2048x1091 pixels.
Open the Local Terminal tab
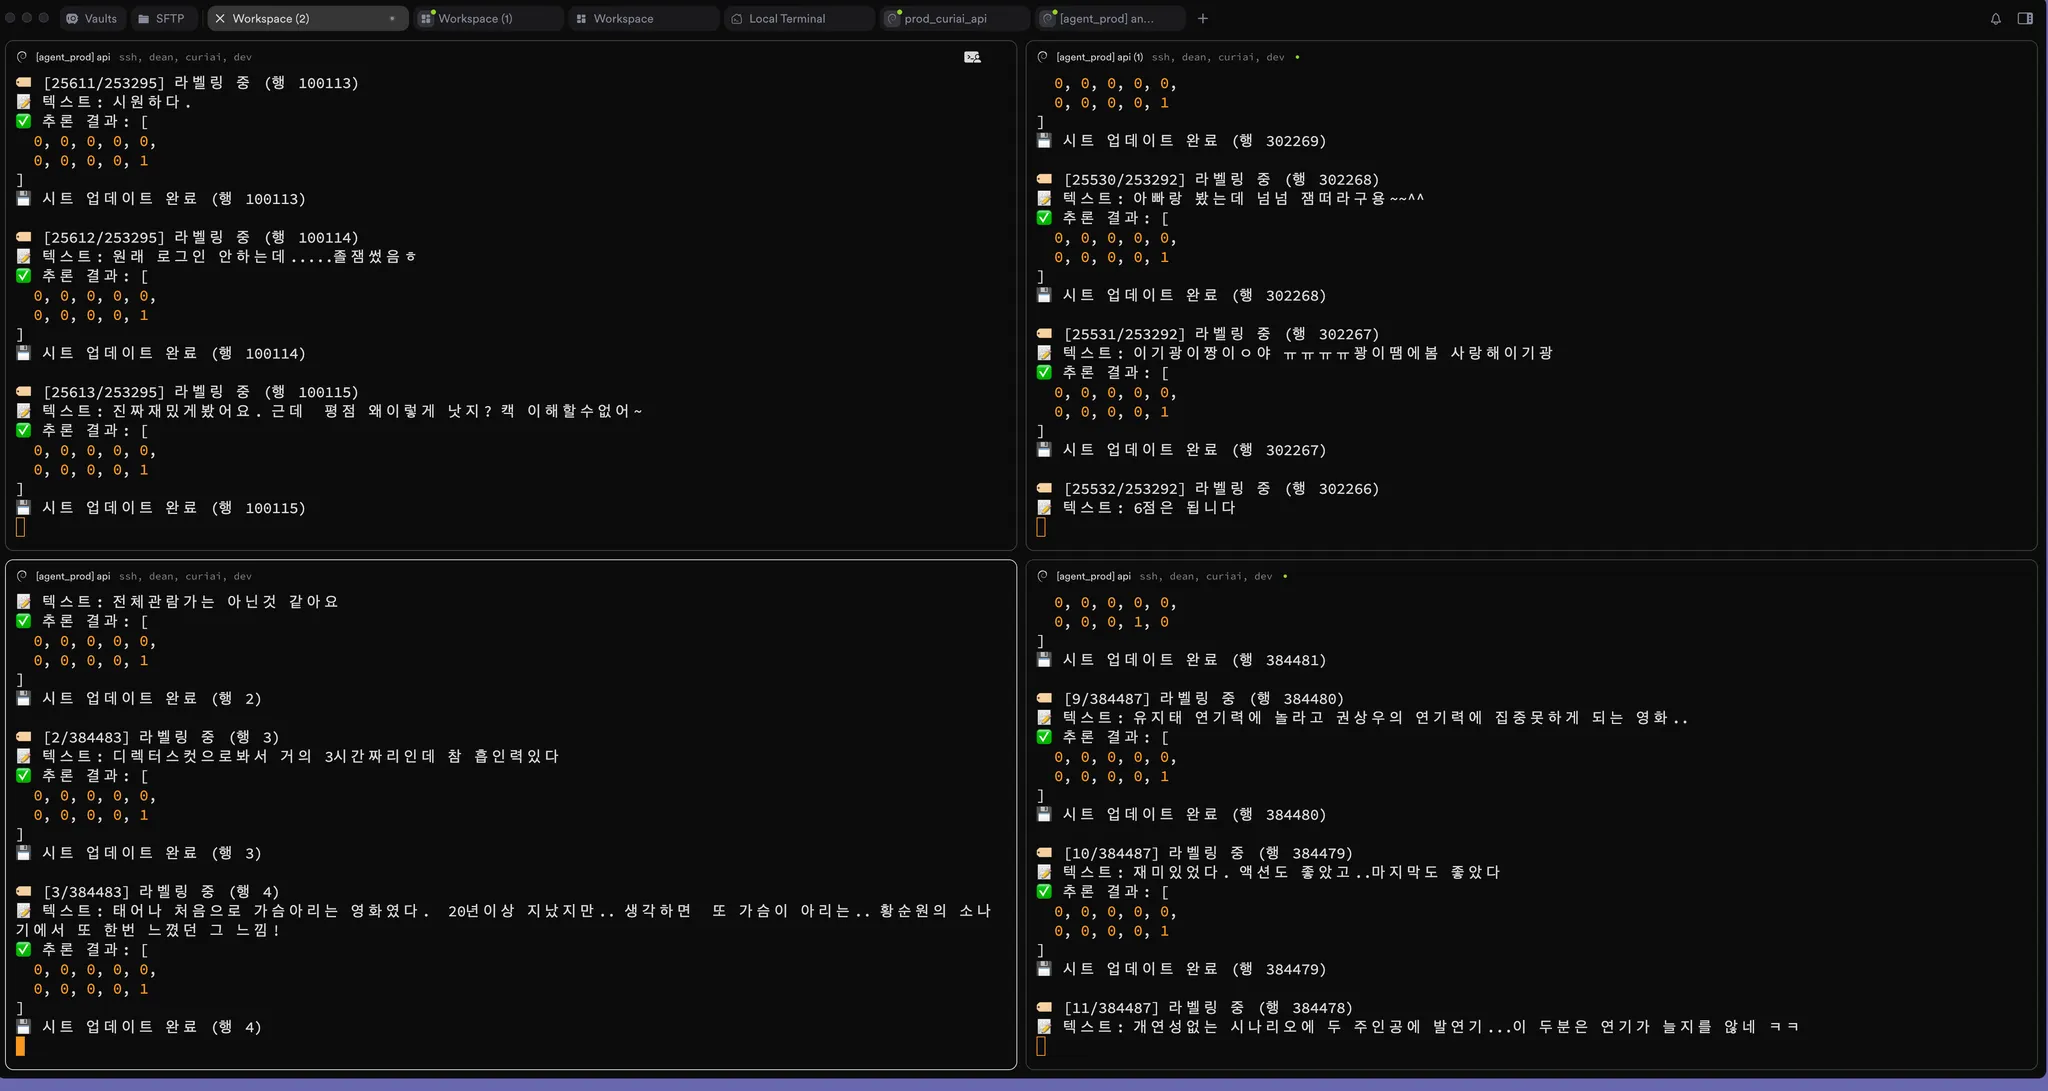[x=786, y=18]
